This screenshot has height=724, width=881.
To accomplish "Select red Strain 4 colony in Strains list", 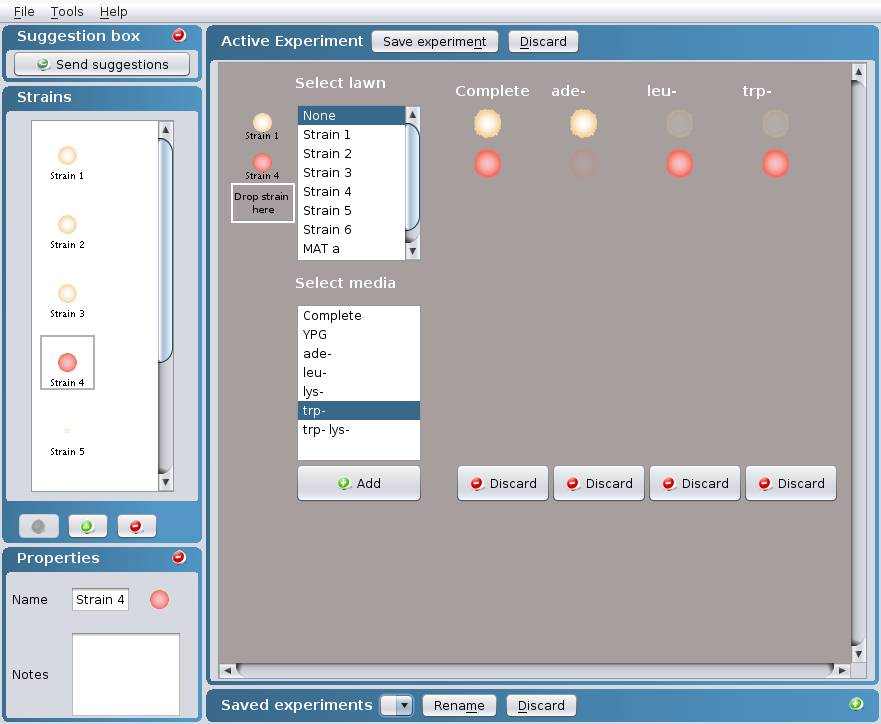I will (x=67, y=362).
